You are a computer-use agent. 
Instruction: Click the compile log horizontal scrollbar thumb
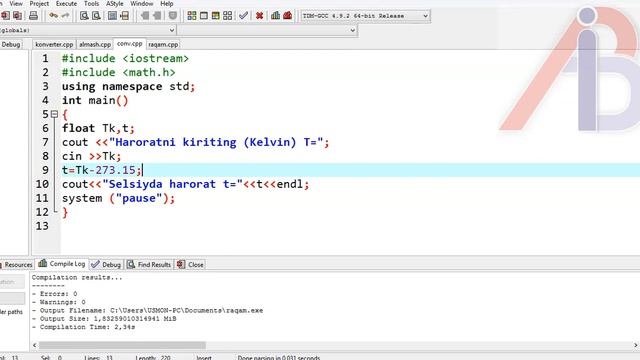[x=122, y=345]
